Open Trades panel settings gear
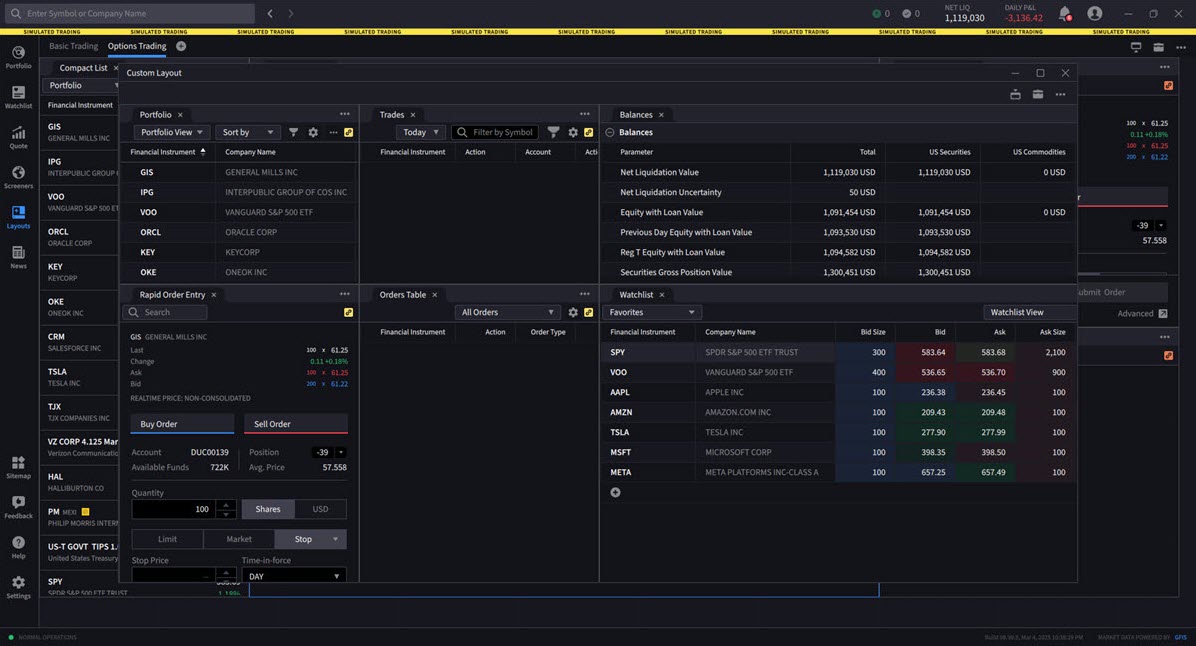This screenshot has height=646, width=1196. 573,132
